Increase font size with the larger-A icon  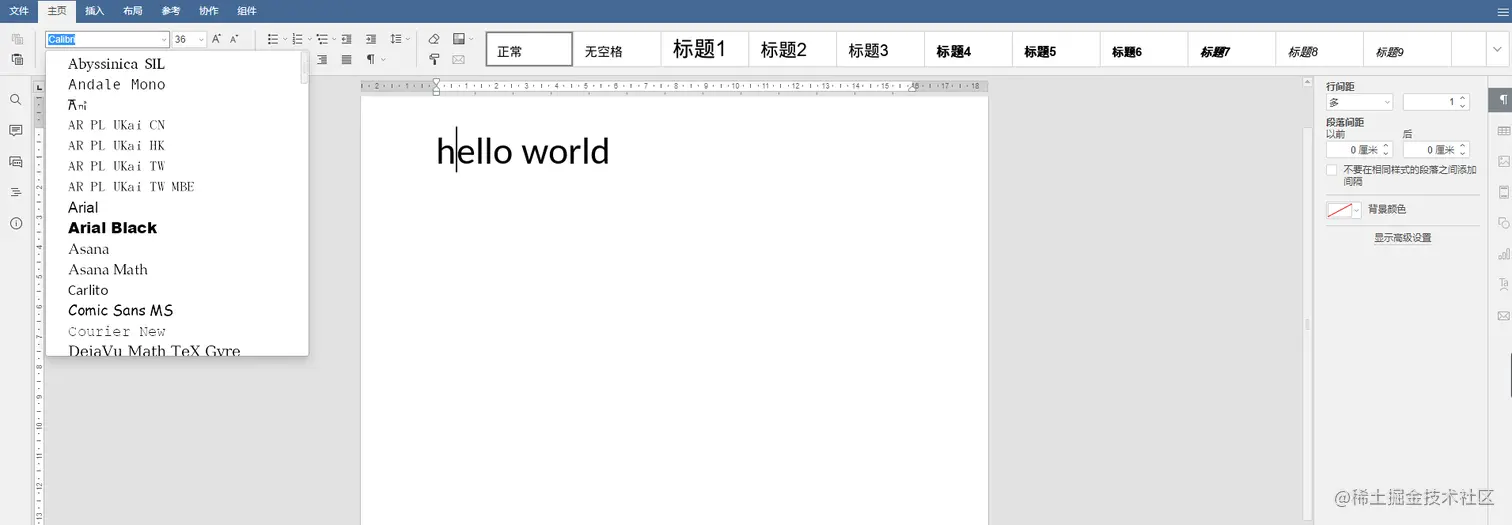(x=216, y=39)
